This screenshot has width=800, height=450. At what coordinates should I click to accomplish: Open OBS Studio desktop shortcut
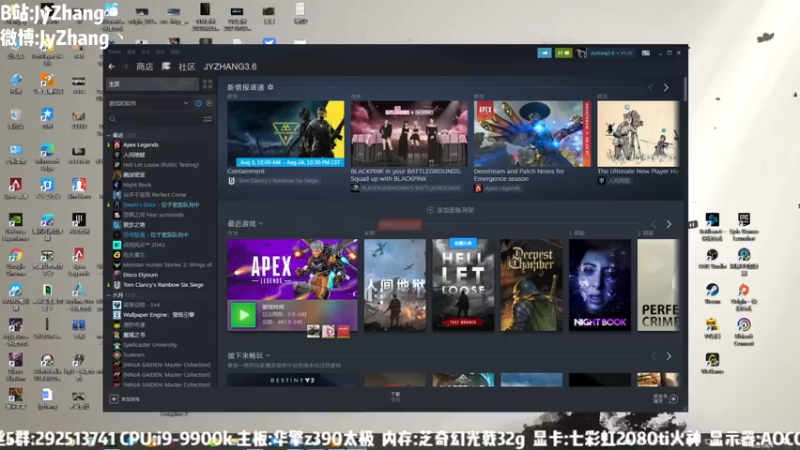tap(712, 258)
